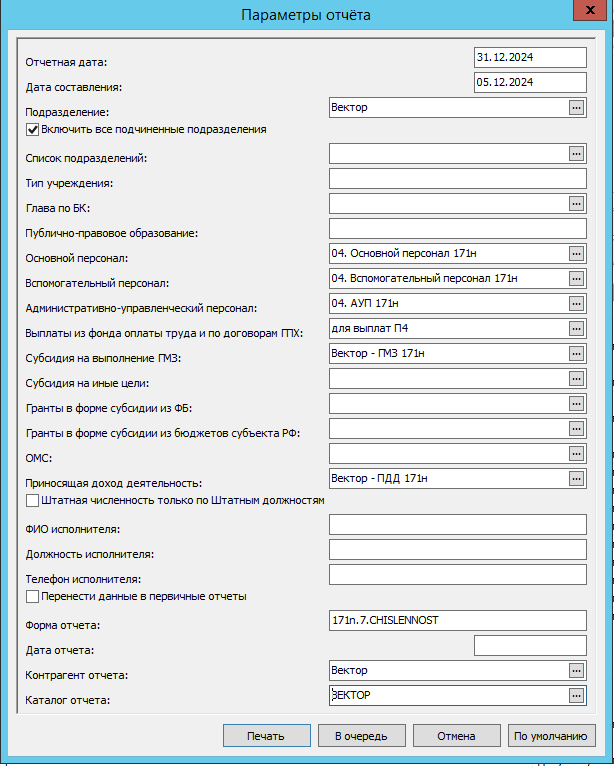The height and width of the screenshot is (768, 614).
Task: Click the Отчетная дата date field
Action: (x=530, y=57)
